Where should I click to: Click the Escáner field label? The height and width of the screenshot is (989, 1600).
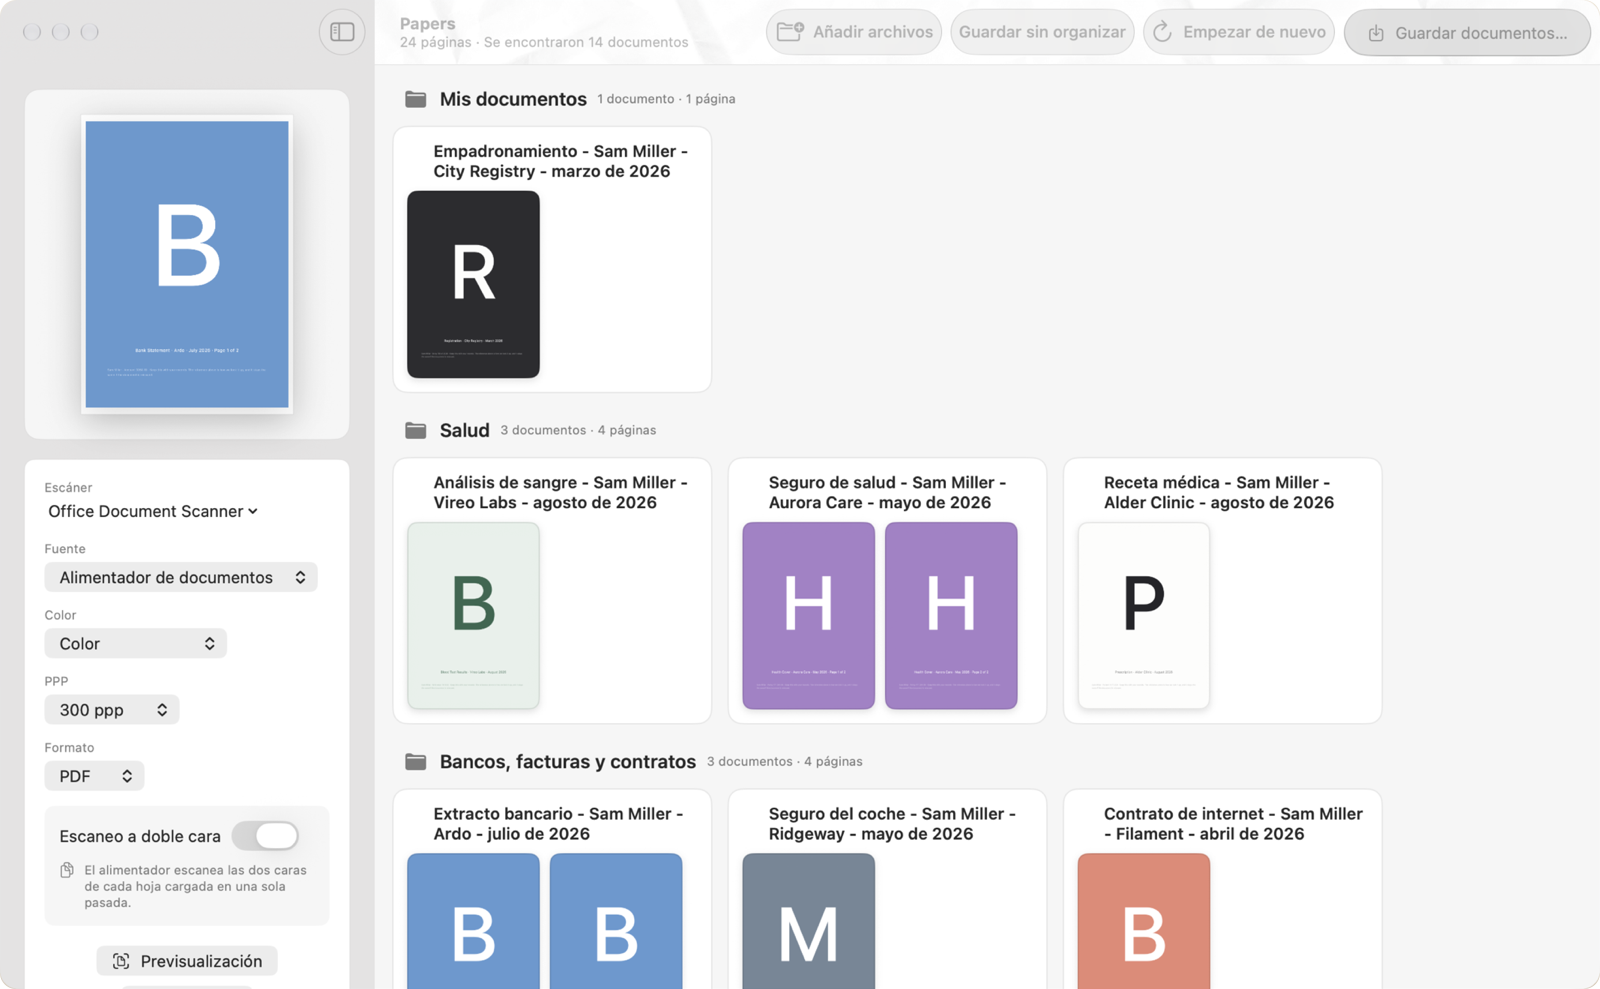68,487
